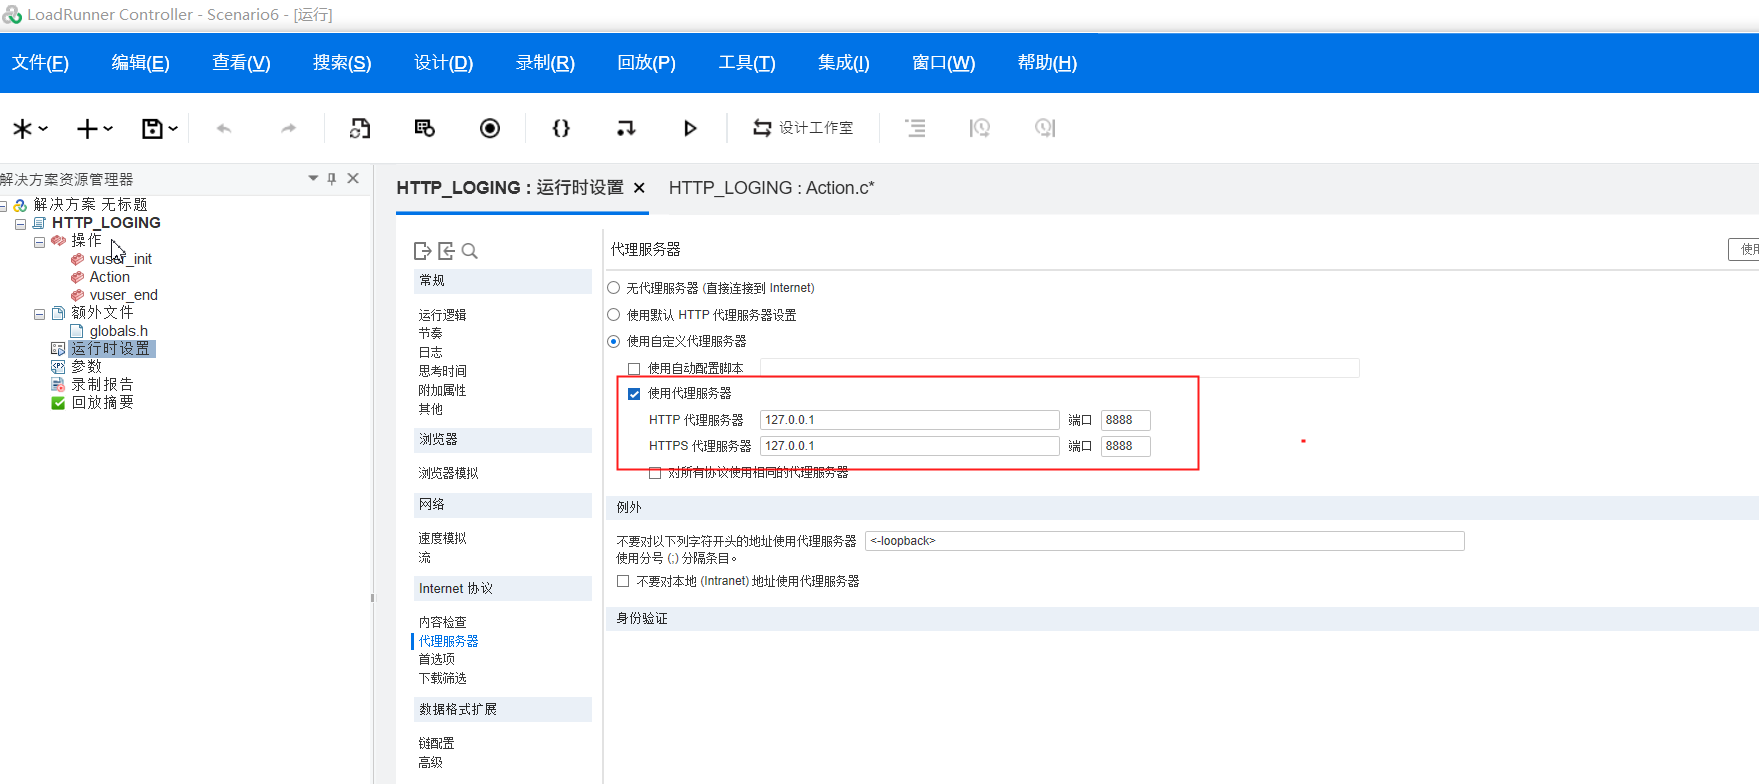The image size is (1759, 784).
Task: Click the record circle button icon
Action: pos(490,128)
